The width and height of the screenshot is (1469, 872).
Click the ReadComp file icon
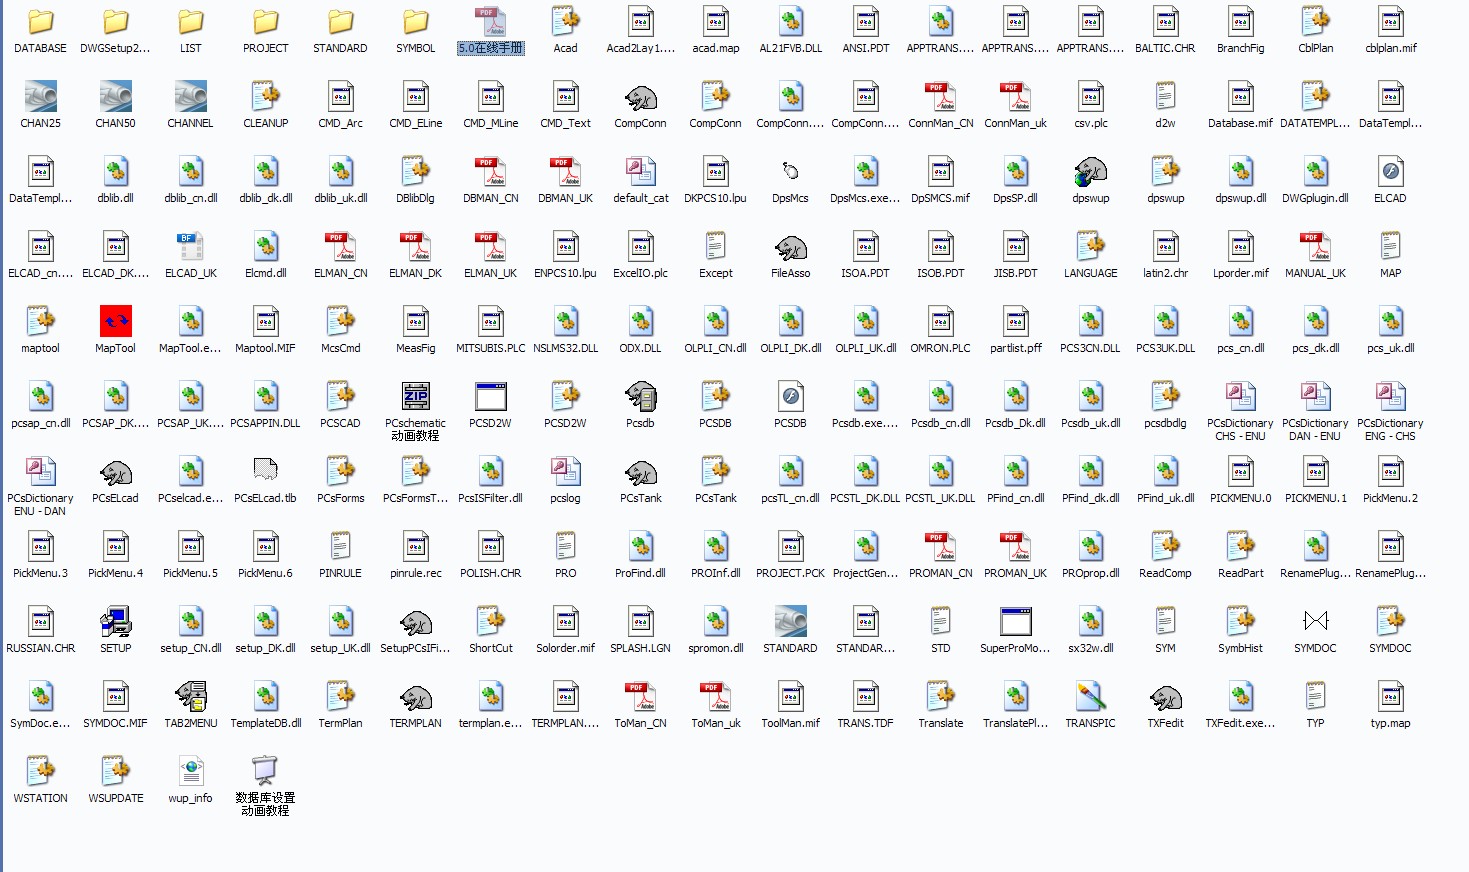click(x=1166, y=546)
